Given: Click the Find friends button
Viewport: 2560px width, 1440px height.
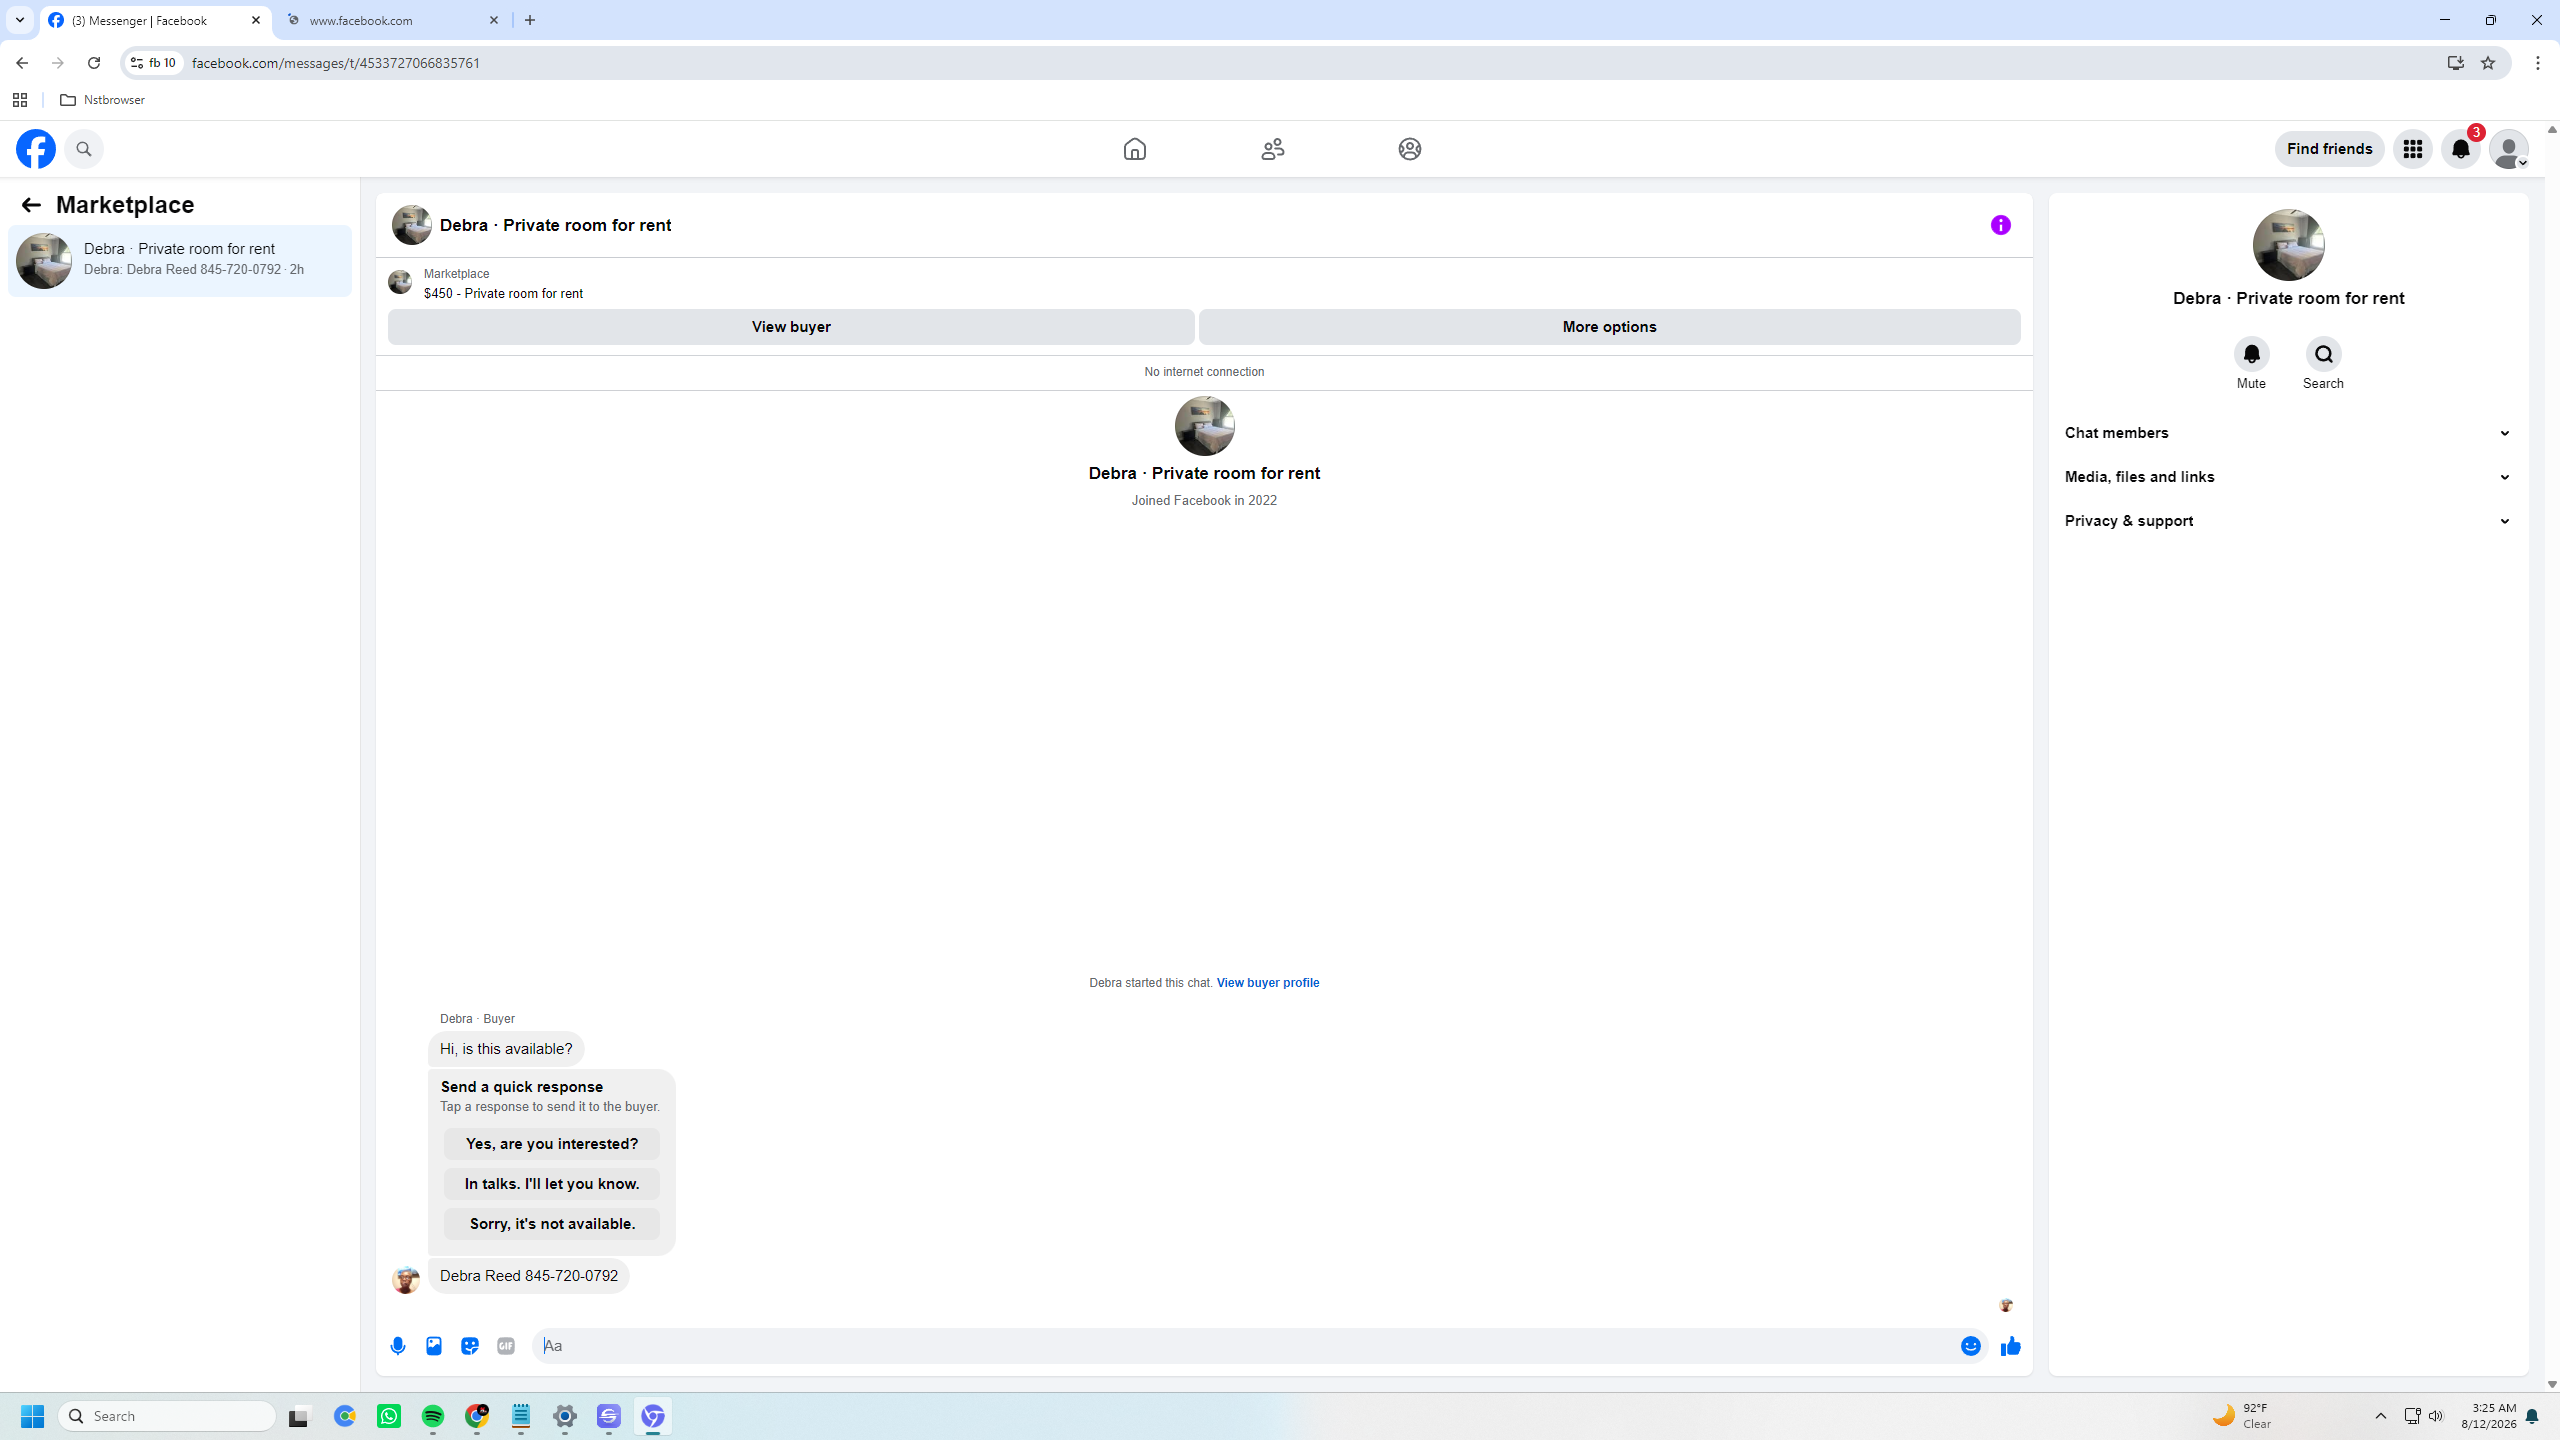Looking at the screenshot, I should click(2329, 149).
